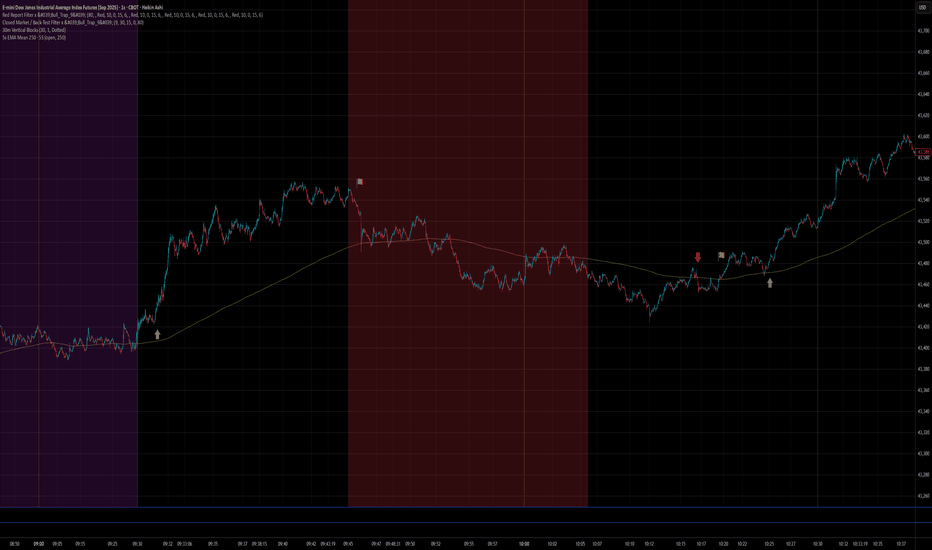Click the pink flag marker near 09:45
The image size is (932, 550).
[x=360, y=182]
